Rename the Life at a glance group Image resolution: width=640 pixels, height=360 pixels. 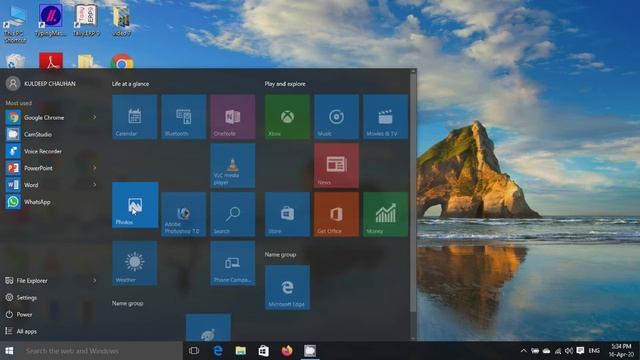point(131,84)
